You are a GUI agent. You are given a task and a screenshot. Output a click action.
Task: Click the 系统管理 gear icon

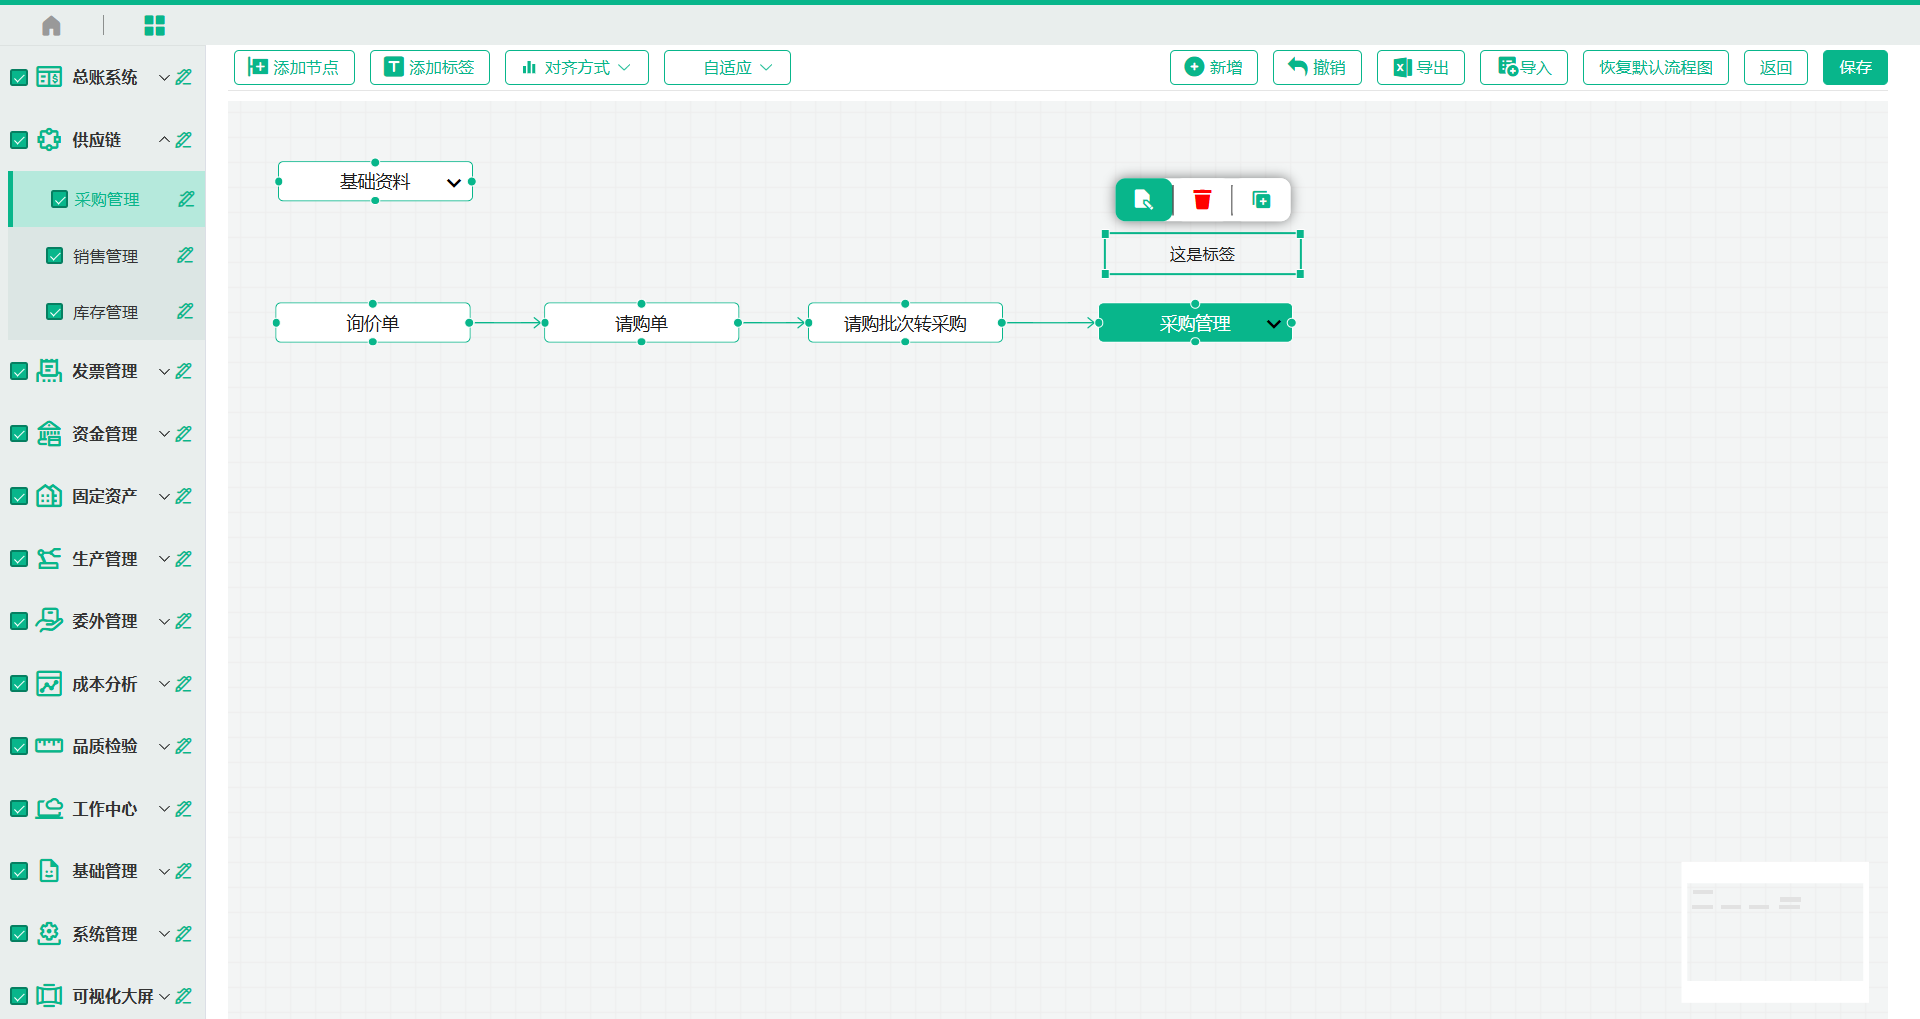pyautogui.click(x=49, y=934)
